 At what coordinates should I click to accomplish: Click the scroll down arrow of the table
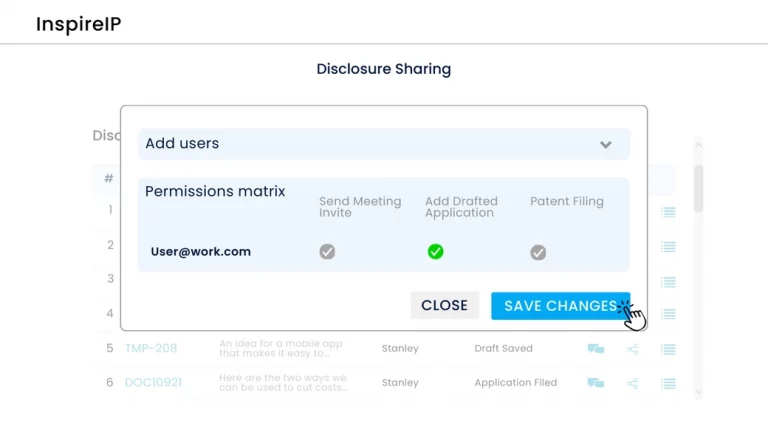[x=698, y=393]
